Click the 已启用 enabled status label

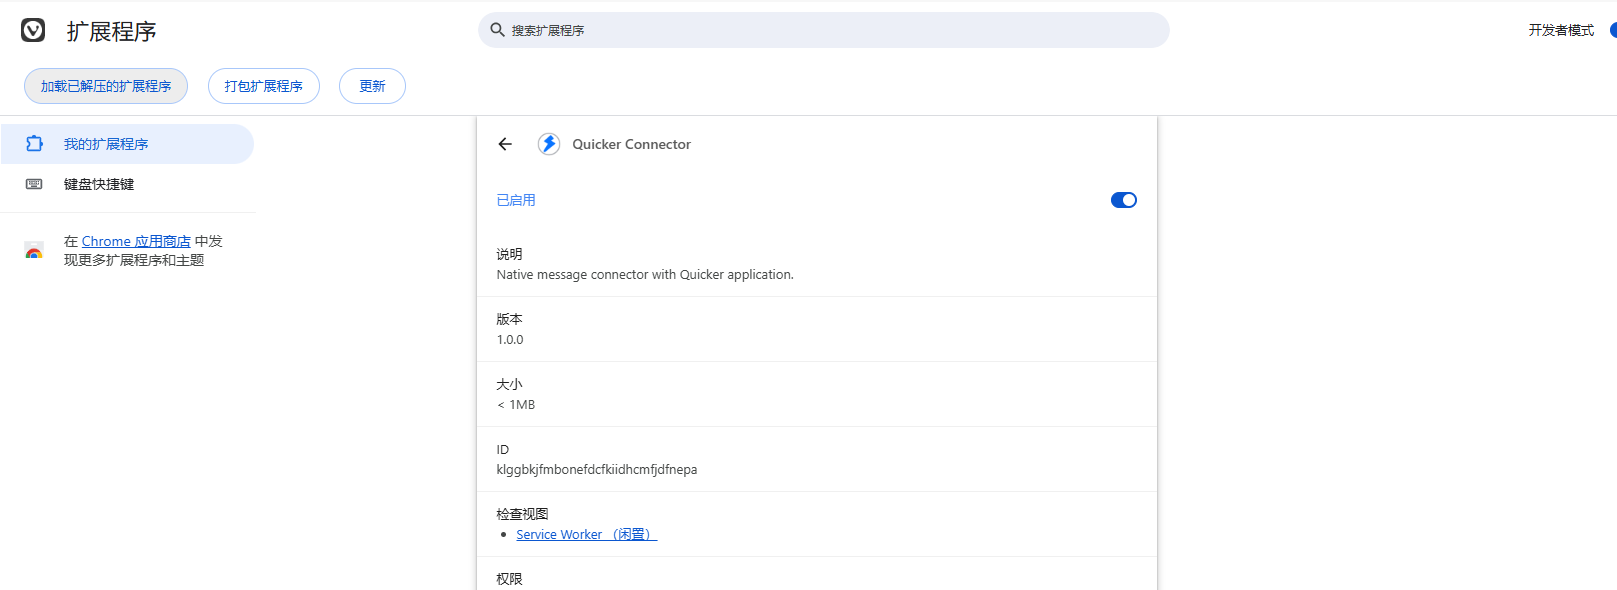click(516, 200)
